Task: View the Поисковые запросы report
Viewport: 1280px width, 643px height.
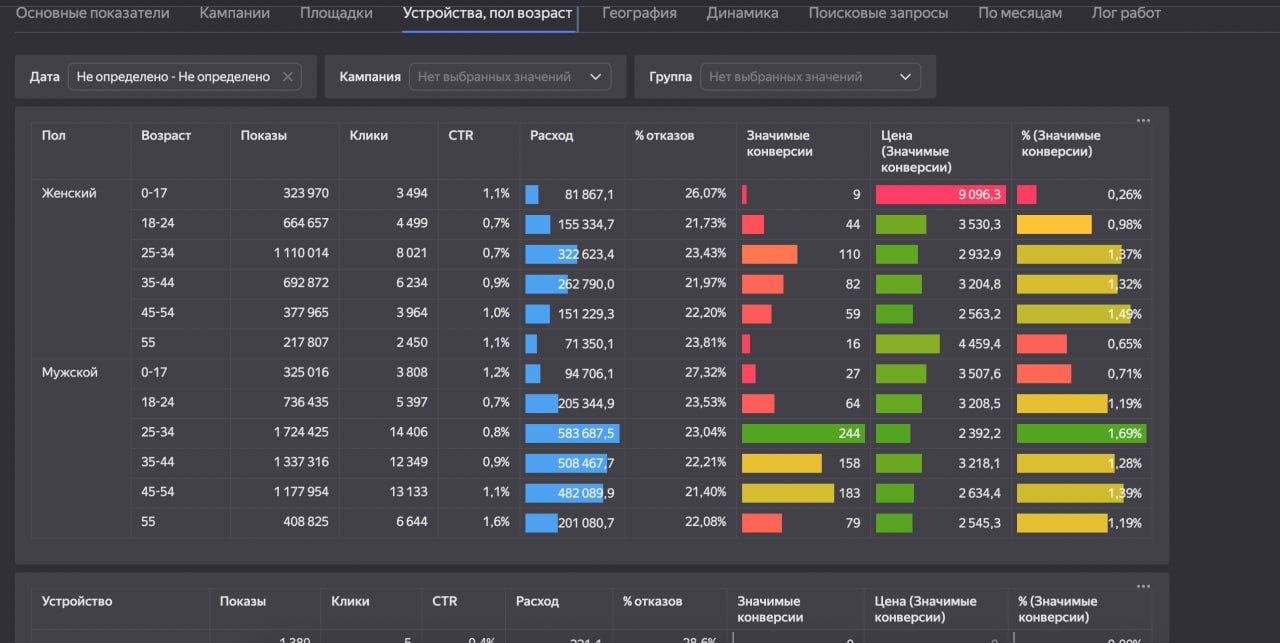Action: click(x=877, y=13)
